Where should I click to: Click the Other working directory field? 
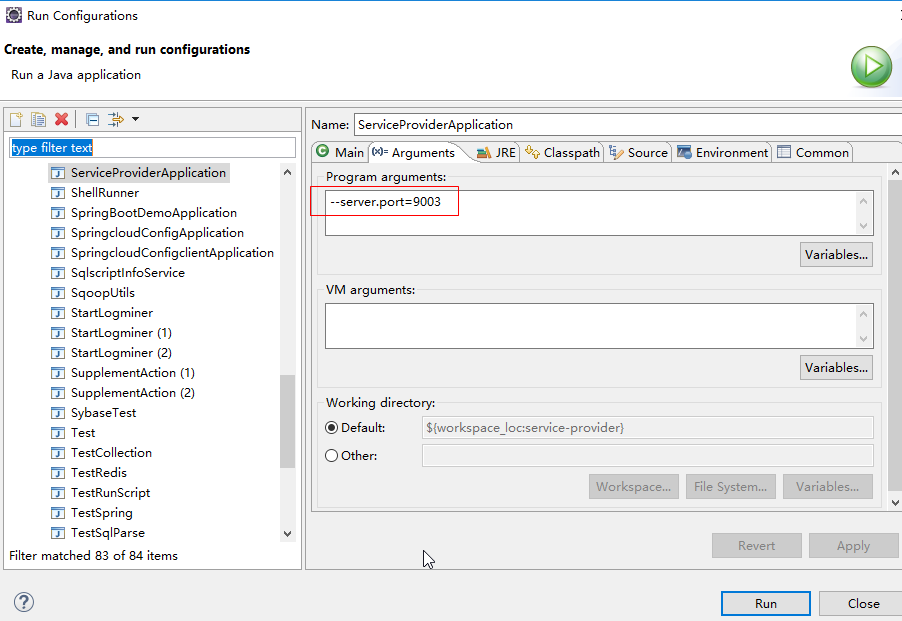(648, 455)
